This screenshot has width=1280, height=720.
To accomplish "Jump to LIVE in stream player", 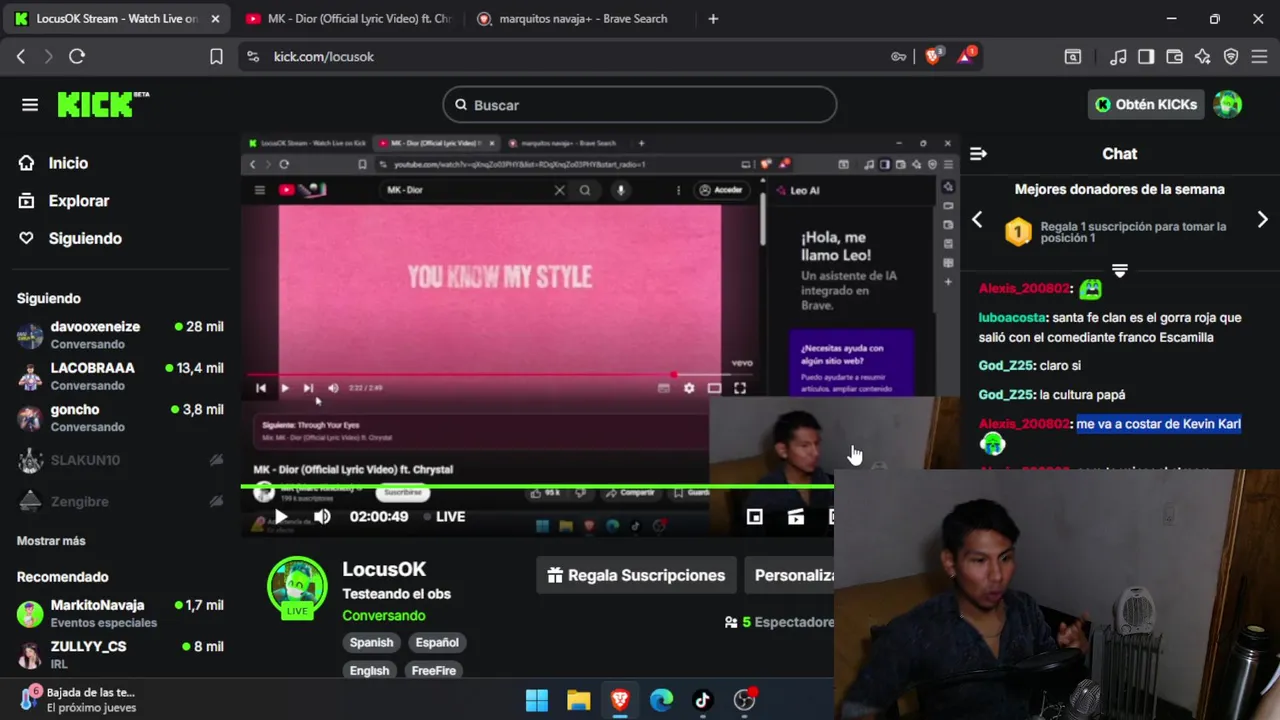I will pos(444,517).
